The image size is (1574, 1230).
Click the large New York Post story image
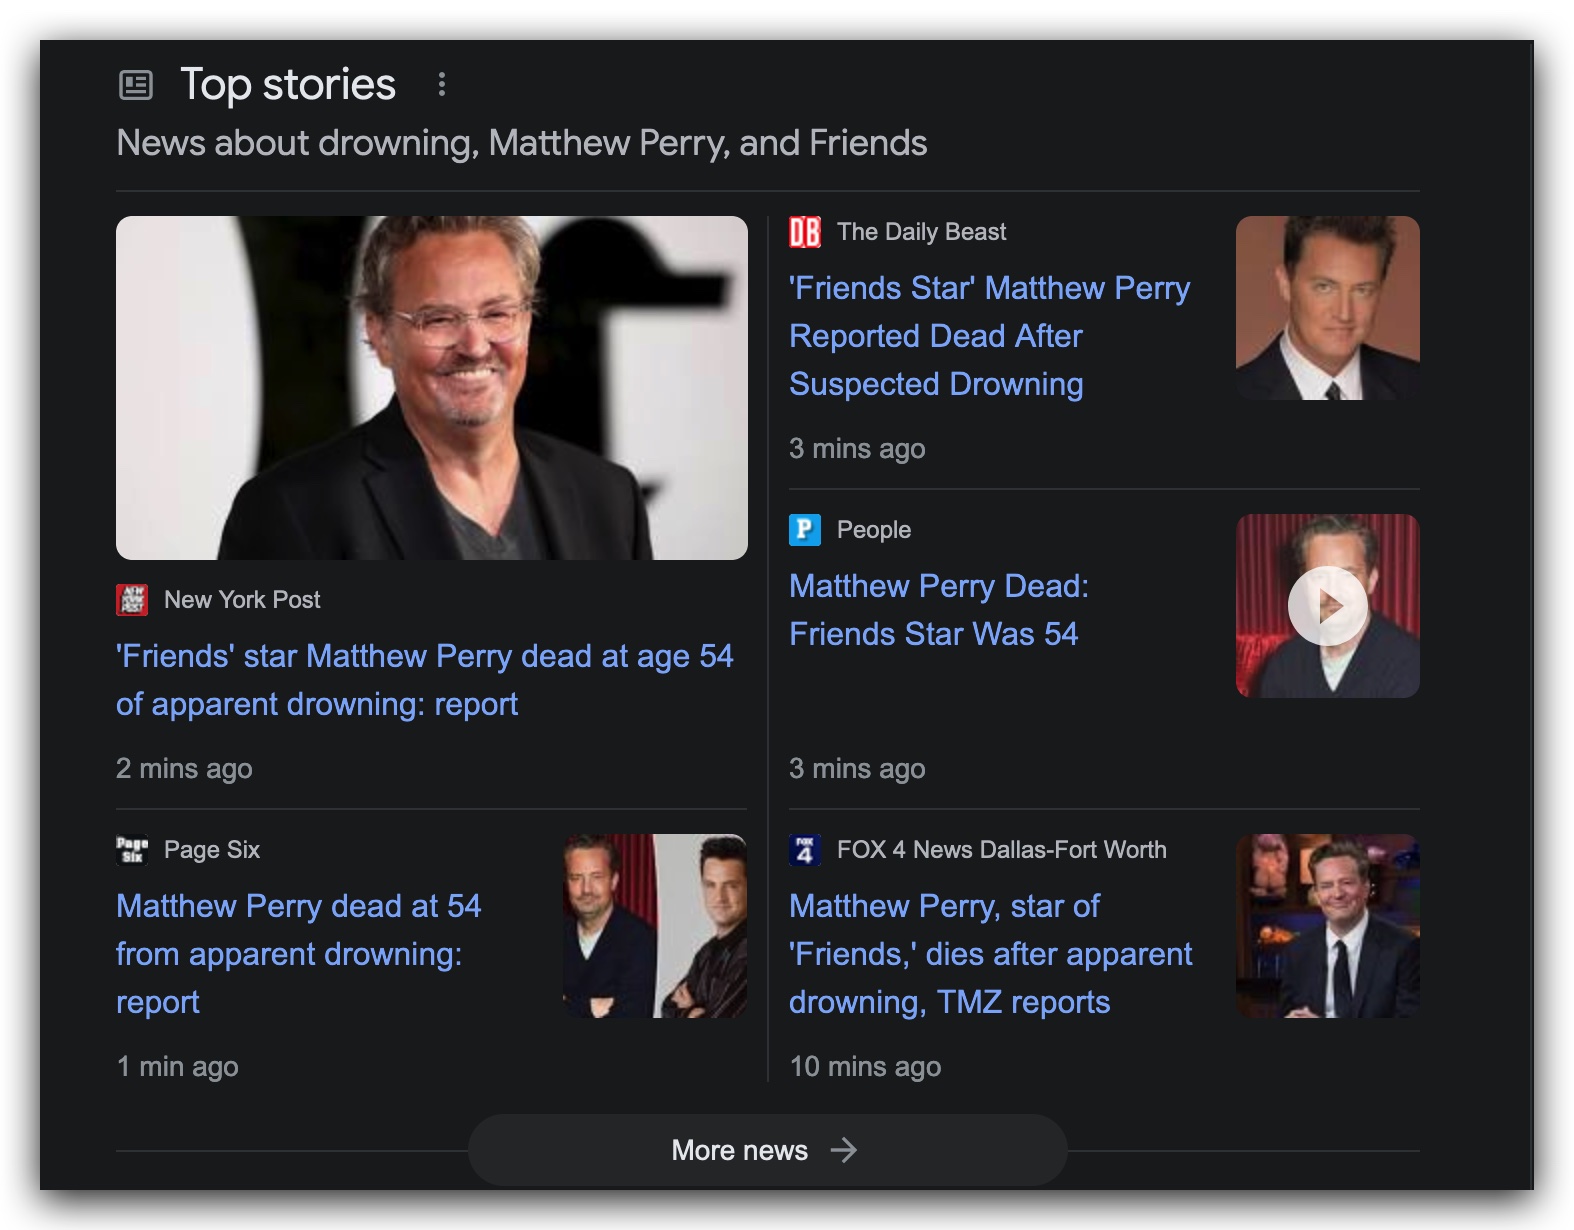click(432, 388)
